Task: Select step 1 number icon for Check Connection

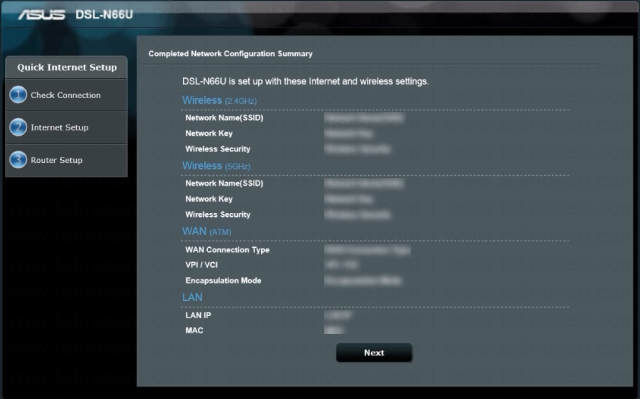Action: tap(18, 95)
